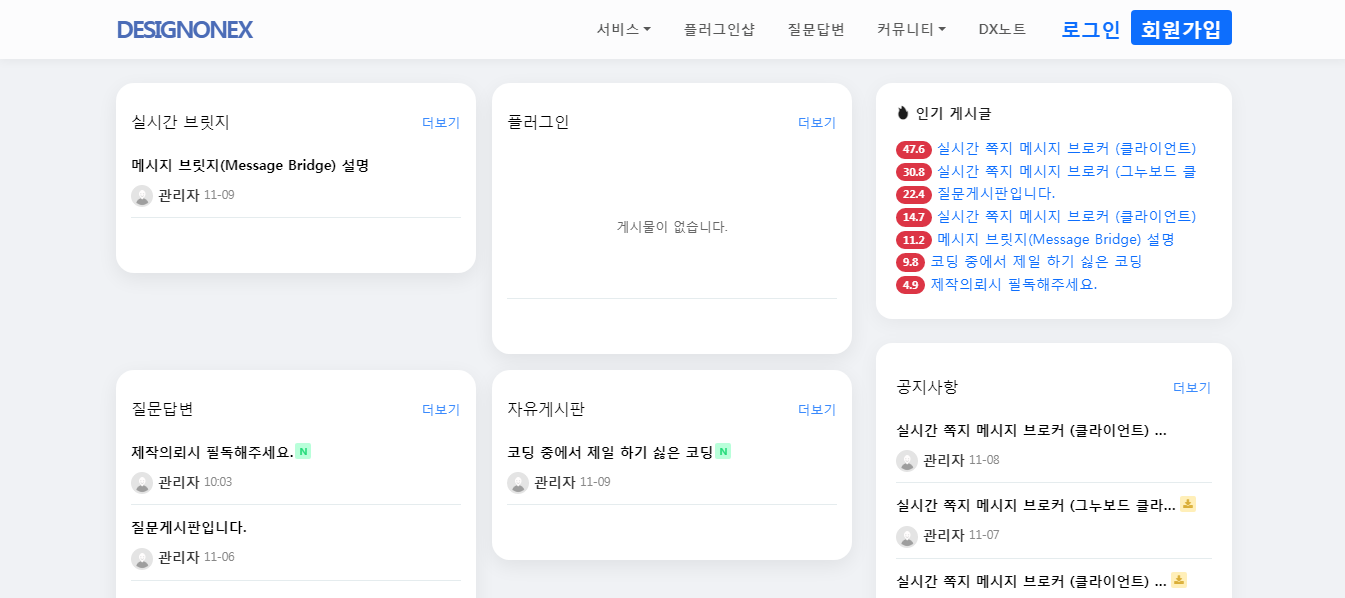Click 관리자 avatar on the 11-08 notice
1345x598 pixels.
tap(907, 461)
